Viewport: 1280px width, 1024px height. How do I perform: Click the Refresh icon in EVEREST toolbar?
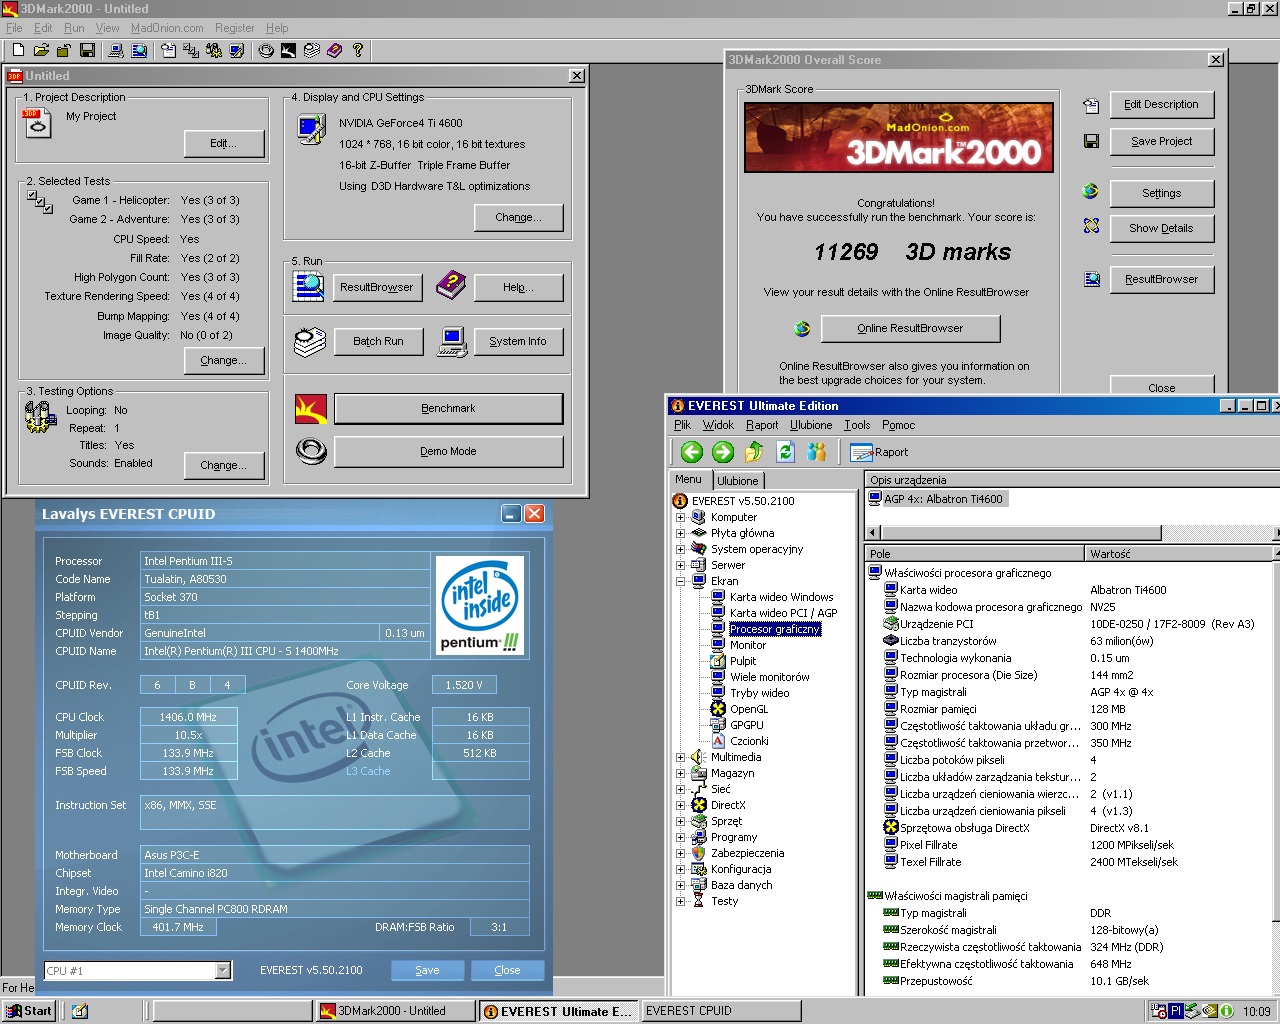785,452
